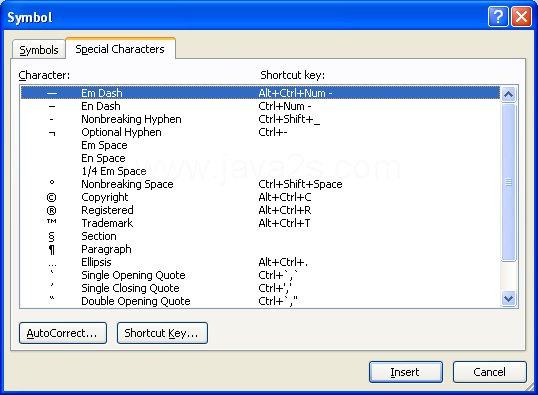Select Em Space in the list
Image resolution: width=538 pixels, height=395 pixels.
point(260,145)
